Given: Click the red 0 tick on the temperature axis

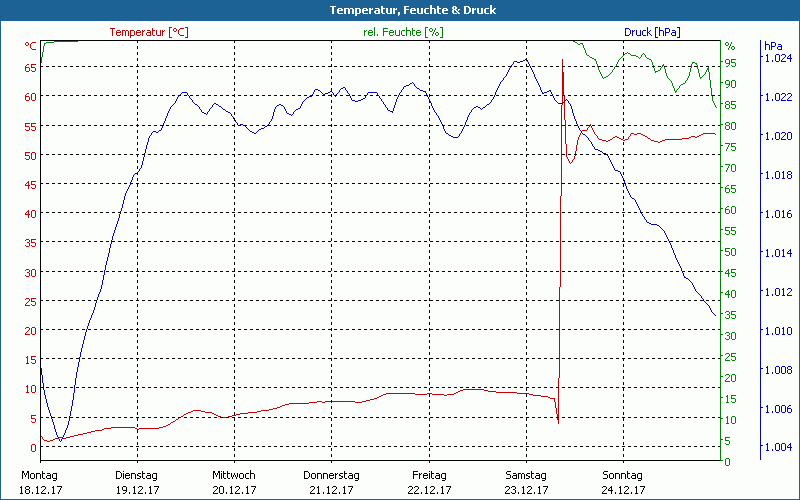Looking at the screenshot, I should (x=33, y=447).
